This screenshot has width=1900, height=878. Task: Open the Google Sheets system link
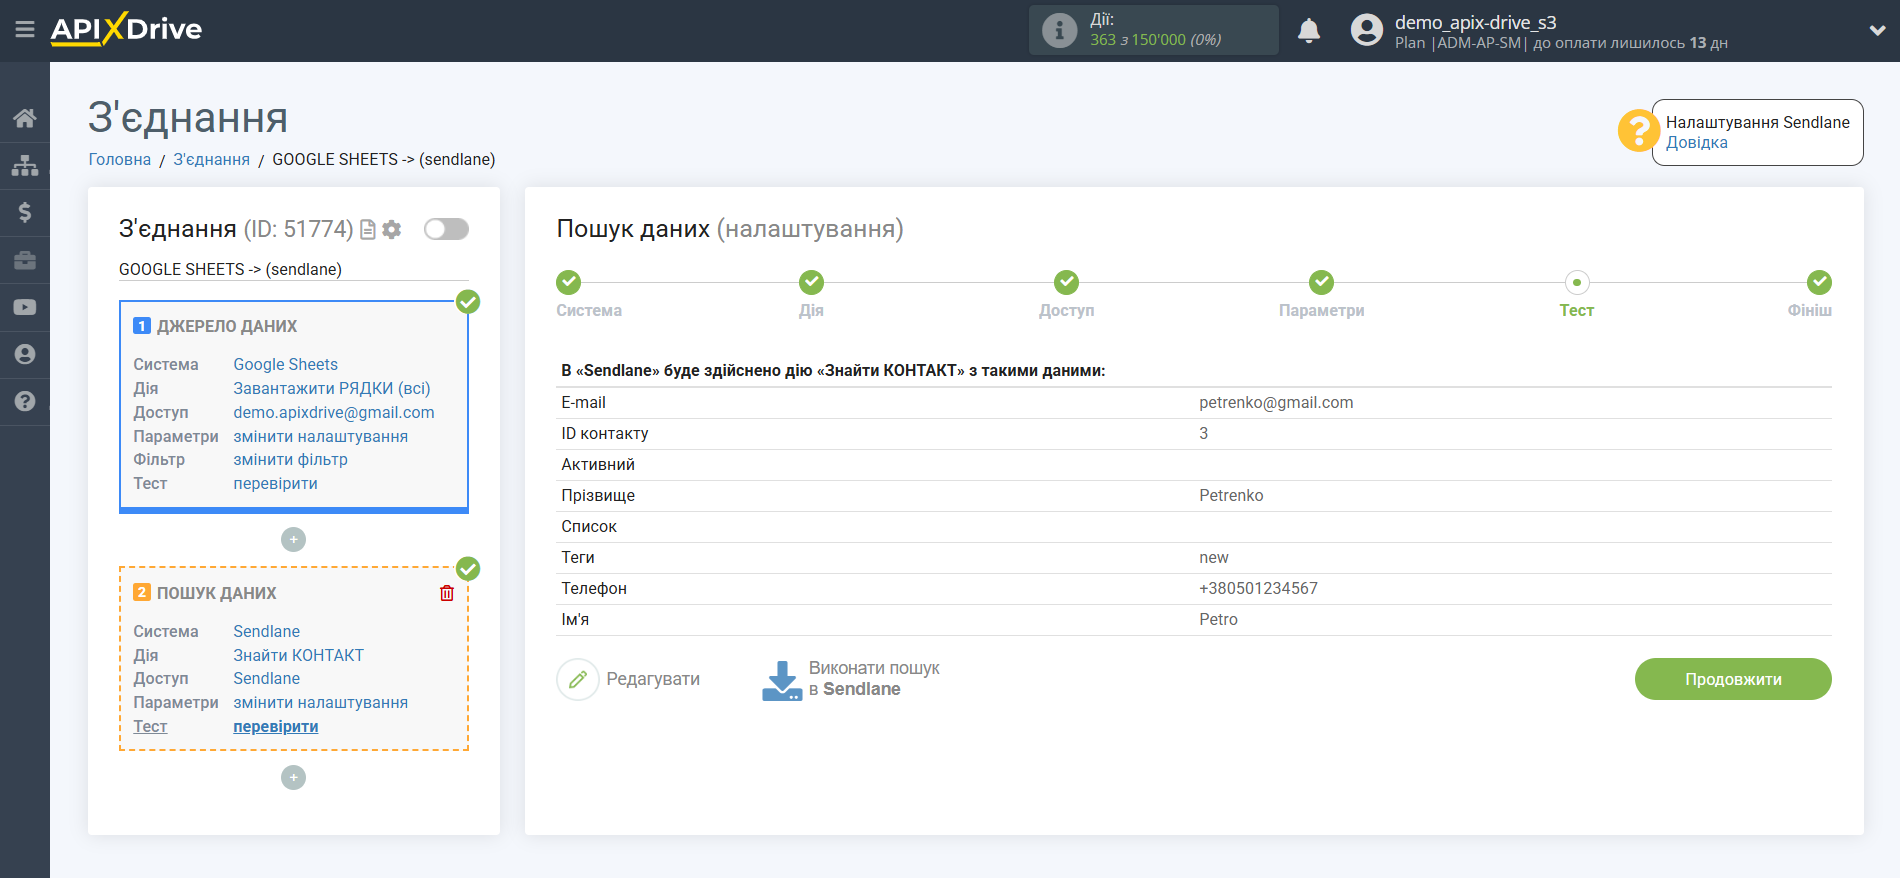tap(286, 365)
